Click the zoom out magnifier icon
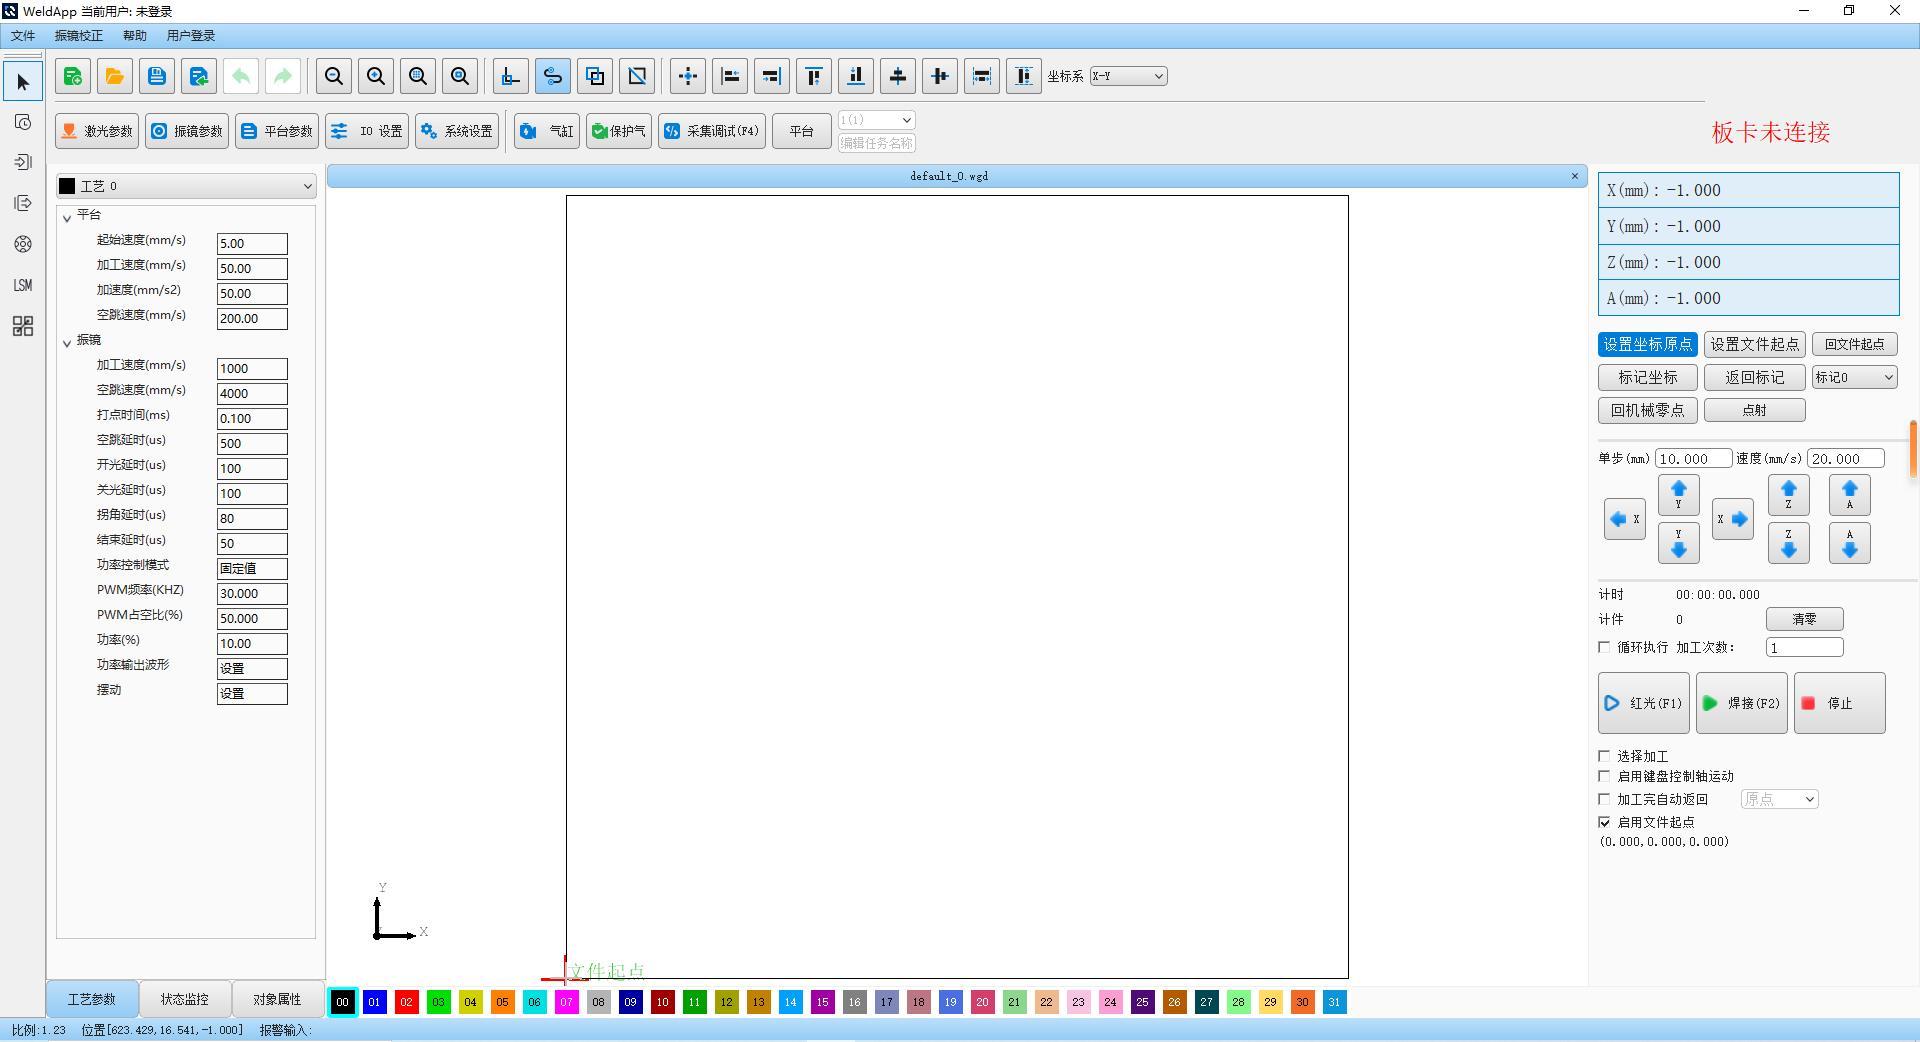This screenshot has width=1920, height=1042. point(334,76)
